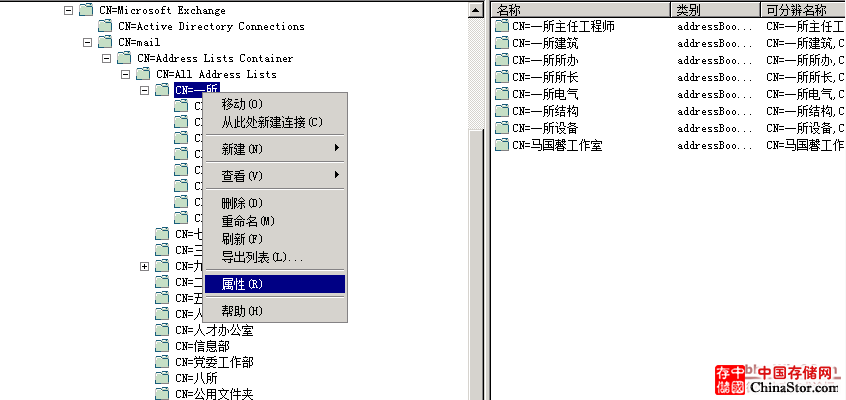Choose 移动(O) from context menu
Viewport: 846px width, 400px height.
(275, 104)
